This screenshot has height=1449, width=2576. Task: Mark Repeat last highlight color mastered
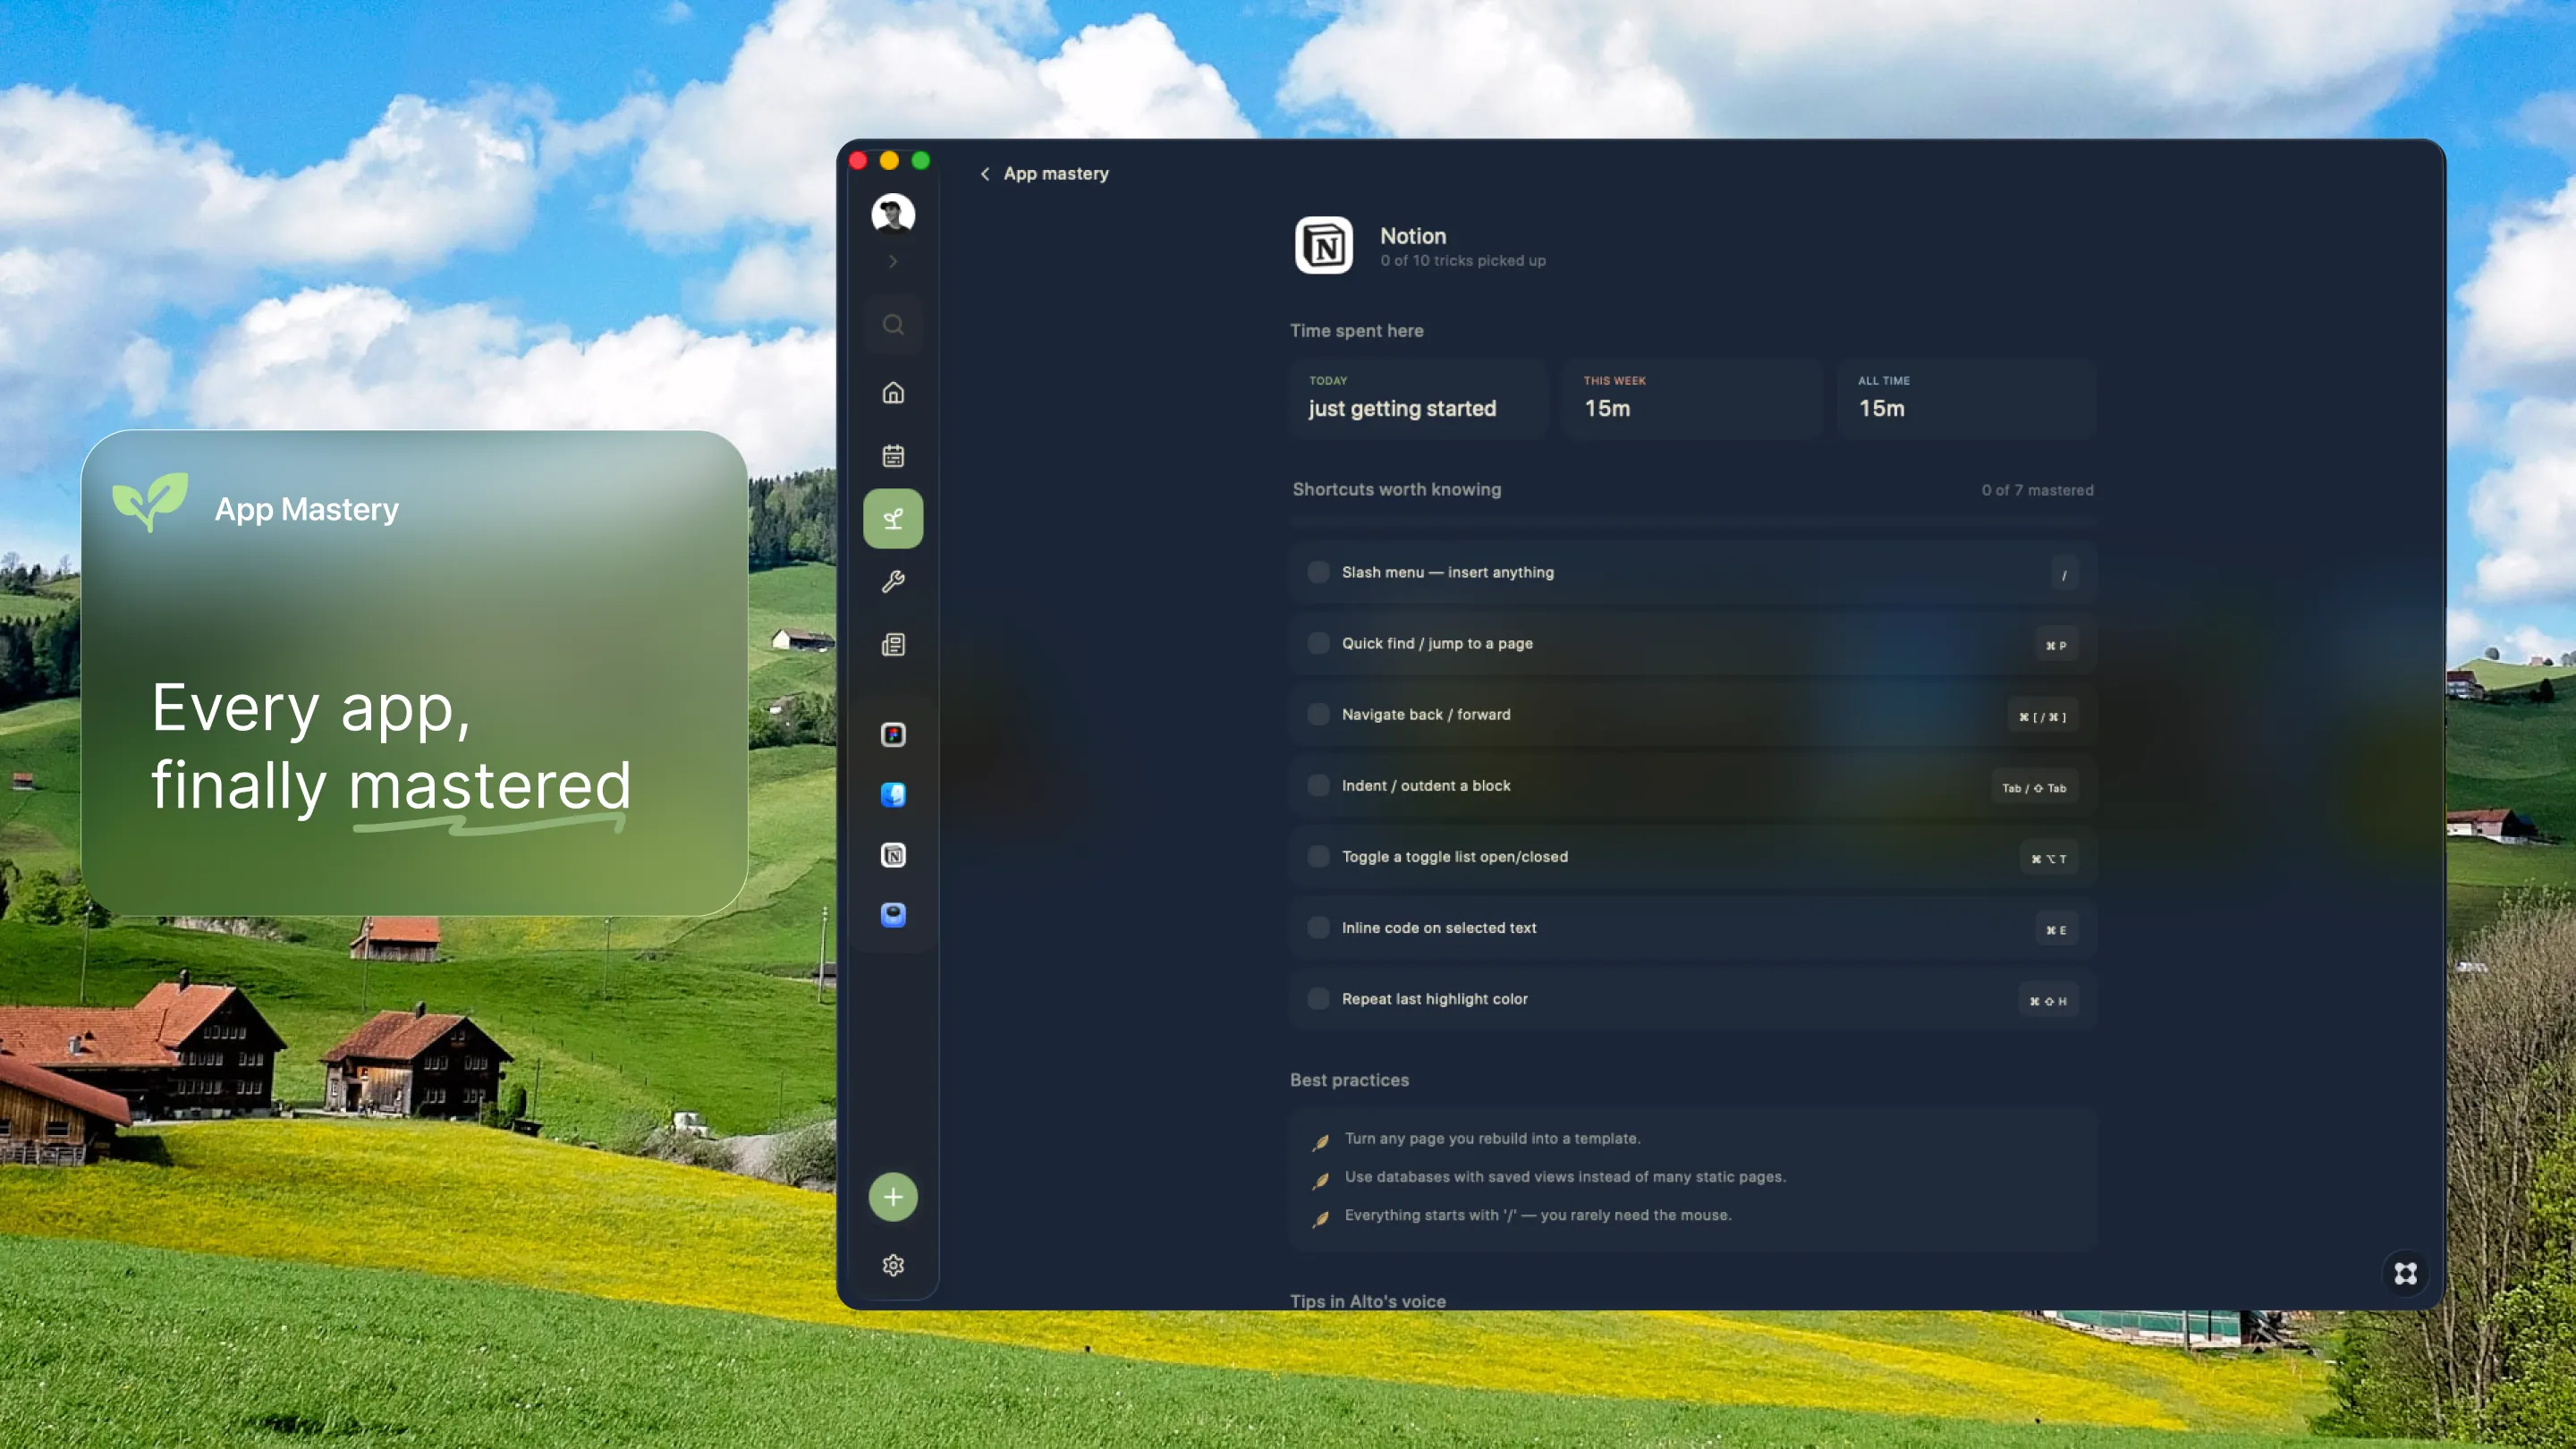coord(1318,998)
